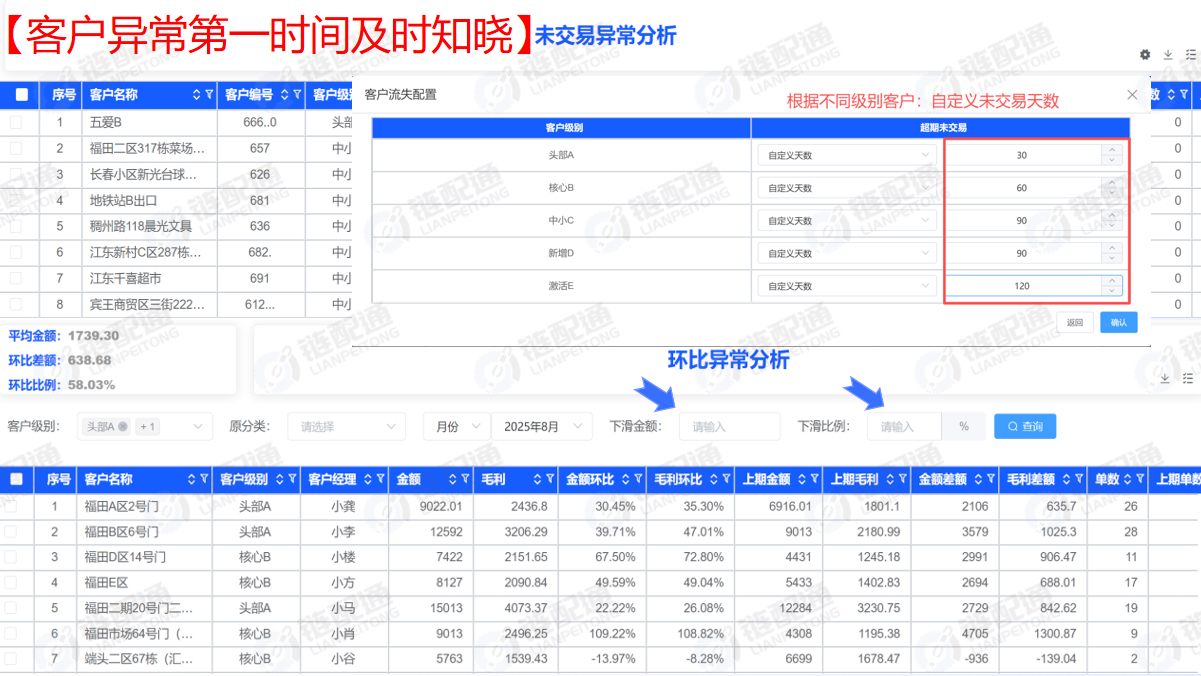Click the 下滑金额 input field

pos(728,427)
